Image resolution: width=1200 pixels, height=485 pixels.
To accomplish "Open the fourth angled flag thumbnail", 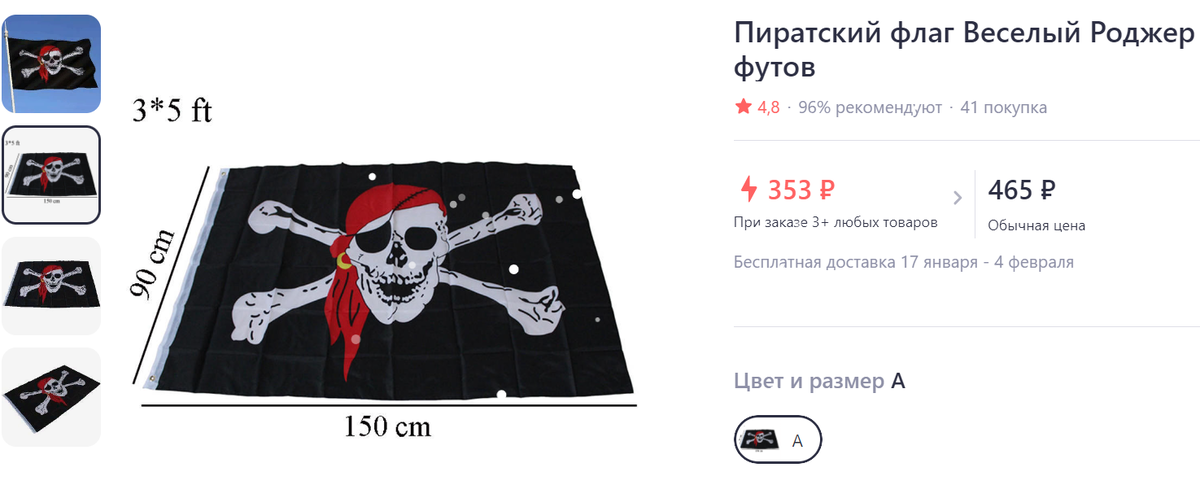I will [51, 396].
